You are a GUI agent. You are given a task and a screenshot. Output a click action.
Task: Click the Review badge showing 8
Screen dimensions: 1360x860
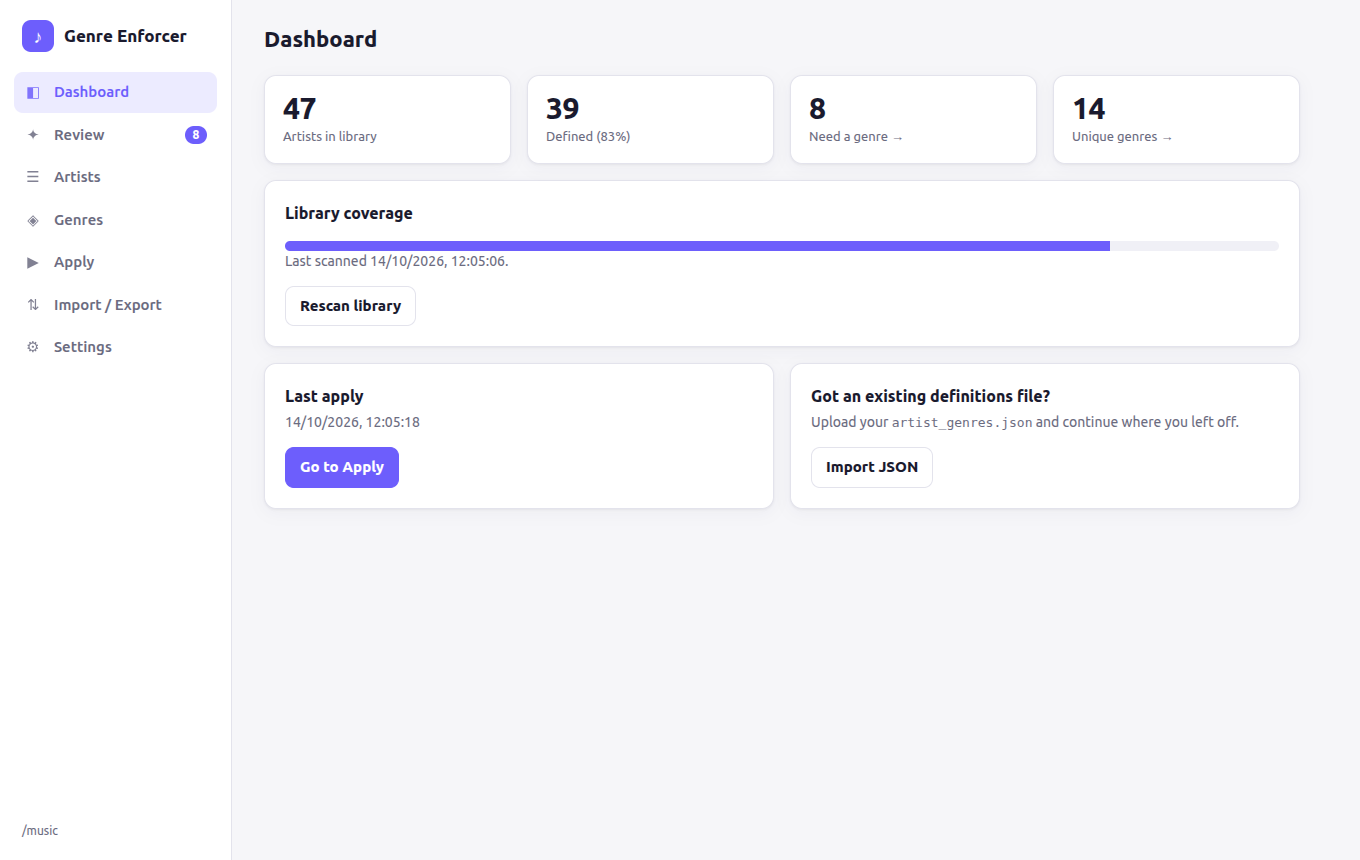point(196,135)
